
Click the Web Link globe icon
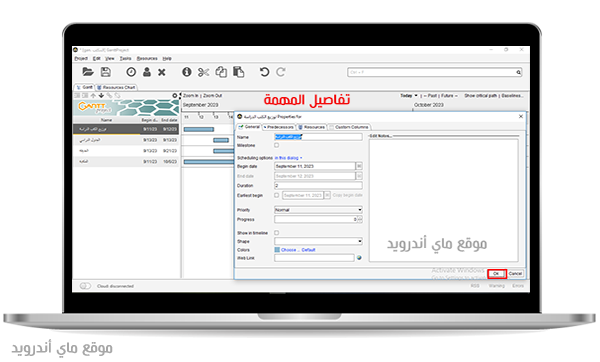(x=359, y=258)
